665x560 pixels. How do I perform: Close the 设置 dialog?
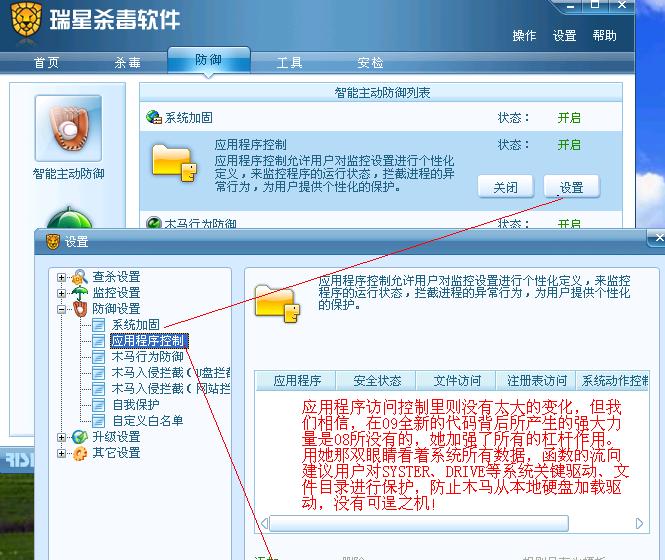659,238
